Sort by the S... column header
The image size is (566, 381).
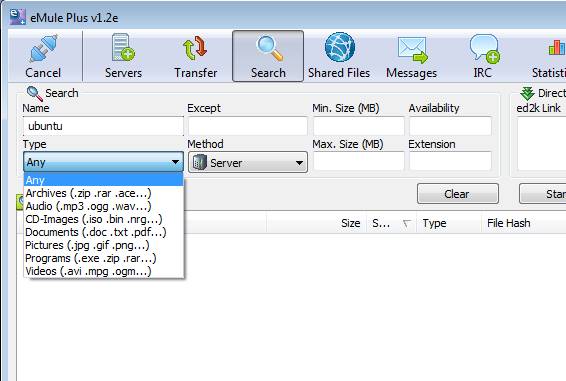click(x=391, y=223)
